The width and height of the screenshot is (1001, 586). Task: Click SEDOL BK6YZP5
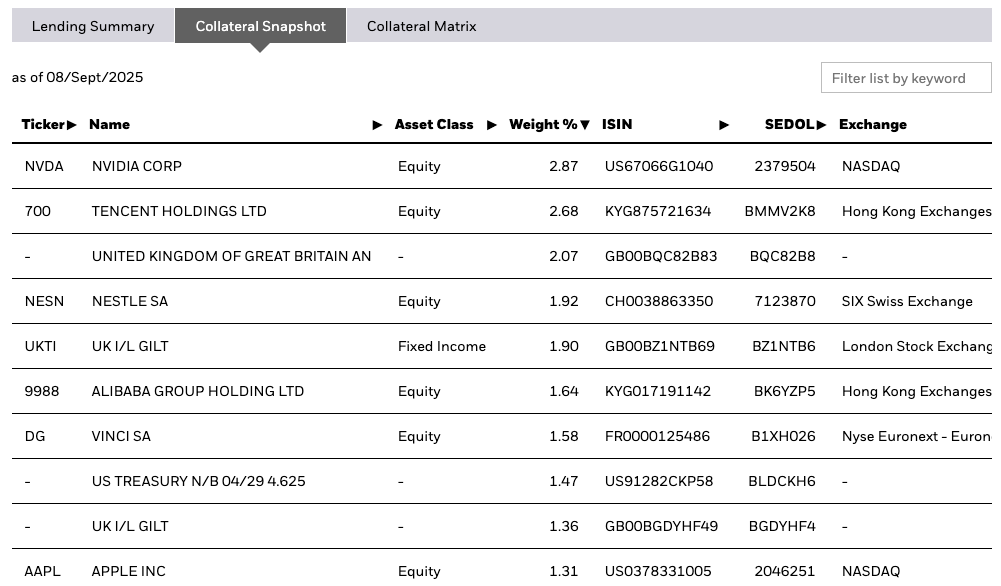[x=784, y=391]
